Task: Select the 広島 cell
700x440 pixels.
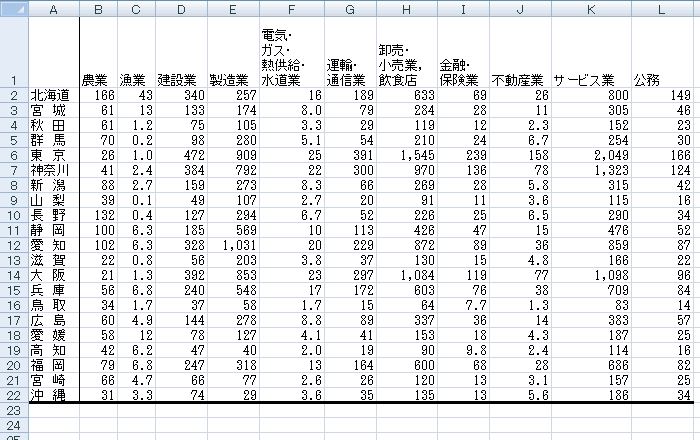Action: point(54,320)
